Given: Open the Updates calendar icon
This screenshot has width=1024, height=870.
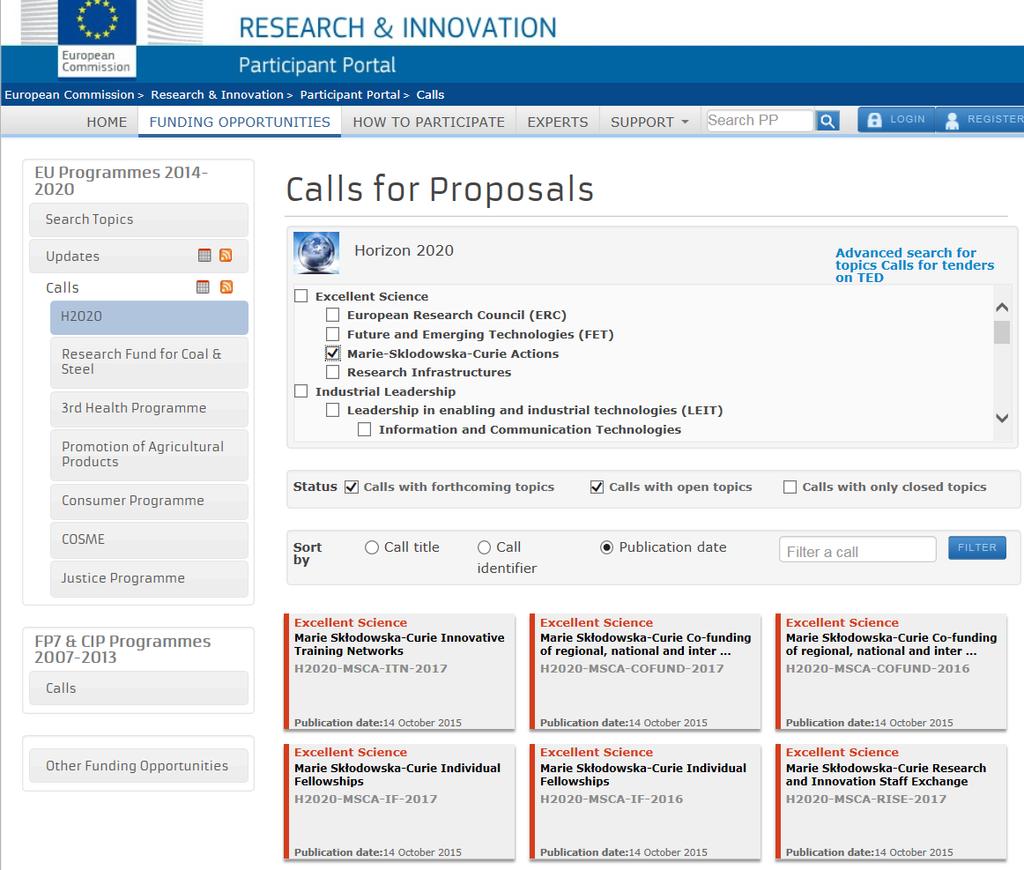Looking at the screenshot, I should click(x=204, y=255).
